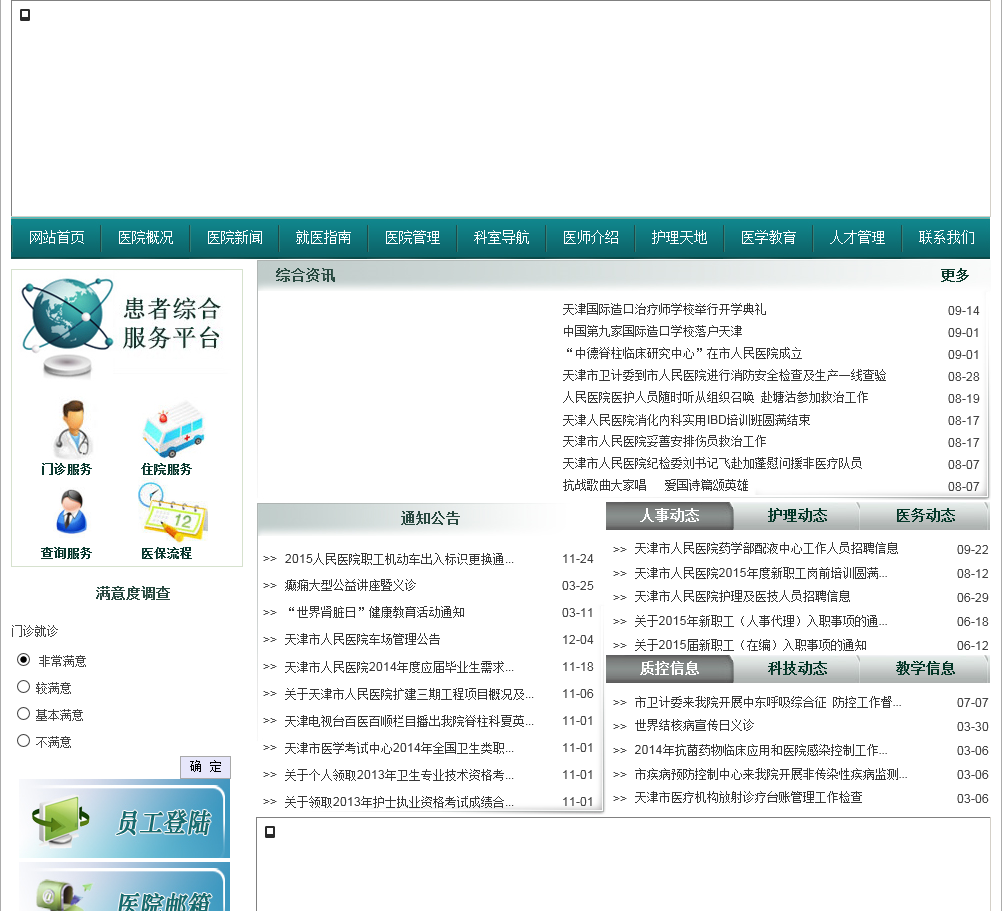The image size is (1002, 911).
Task: Switch to 护理动态 tab
Action: point(797,516)
